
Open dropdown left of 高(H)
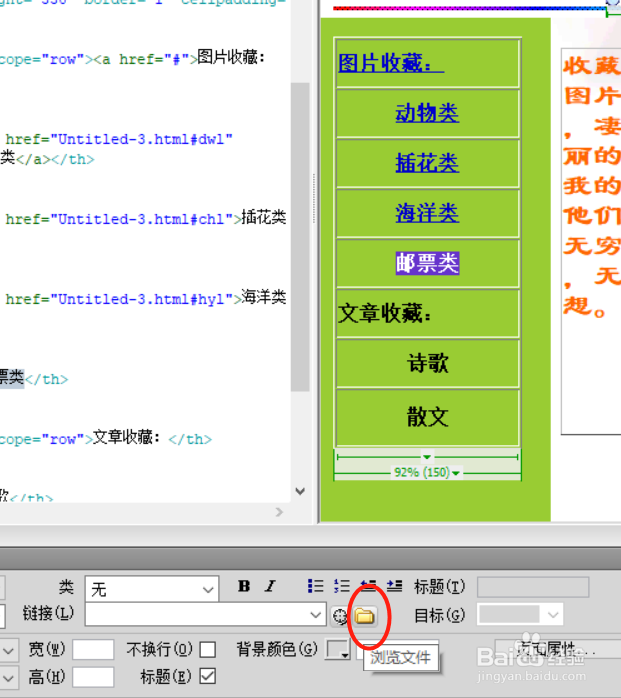click(x=8, y=678)
